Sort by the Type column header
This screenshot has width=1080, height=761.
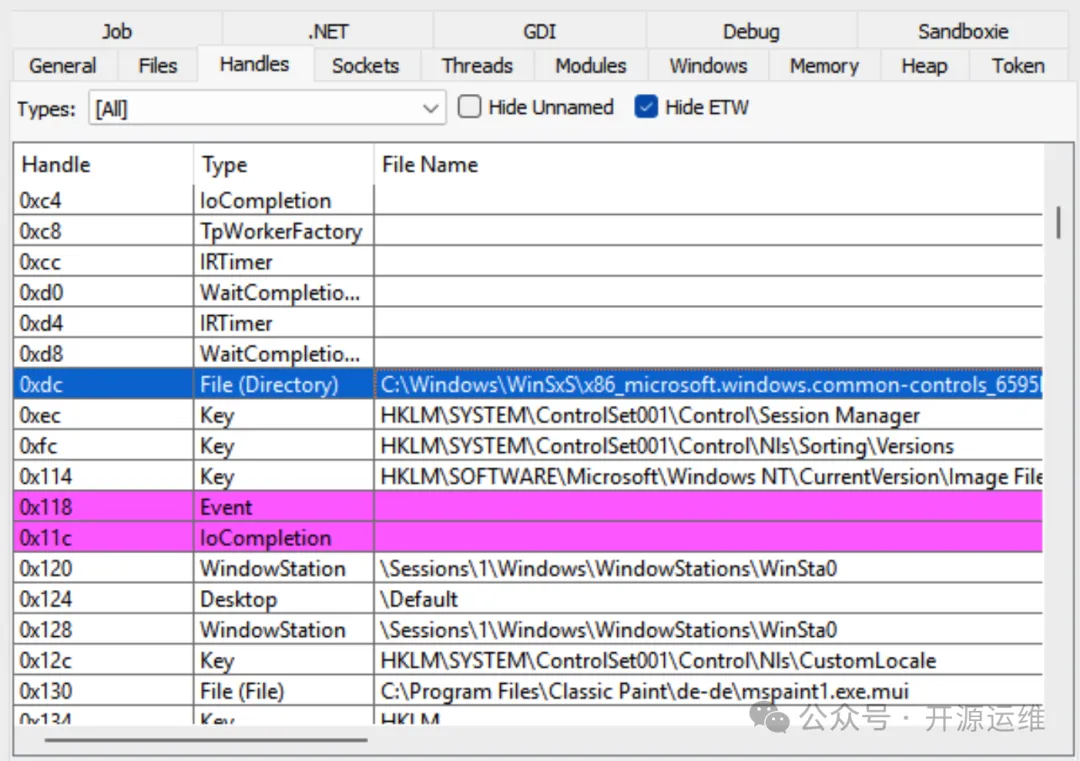tap(224, 165)
